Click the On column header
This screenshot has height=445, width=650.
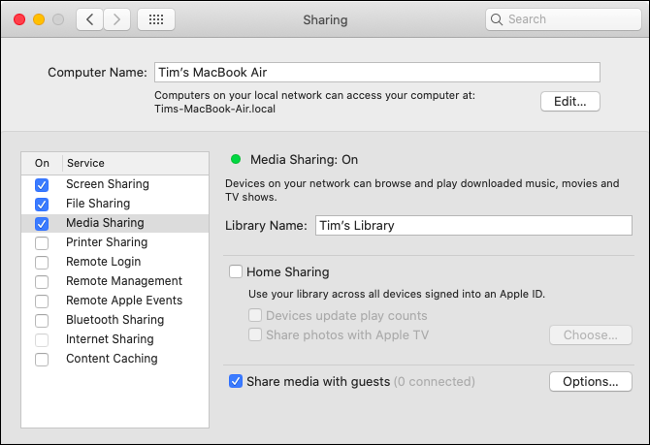[42, 163]
